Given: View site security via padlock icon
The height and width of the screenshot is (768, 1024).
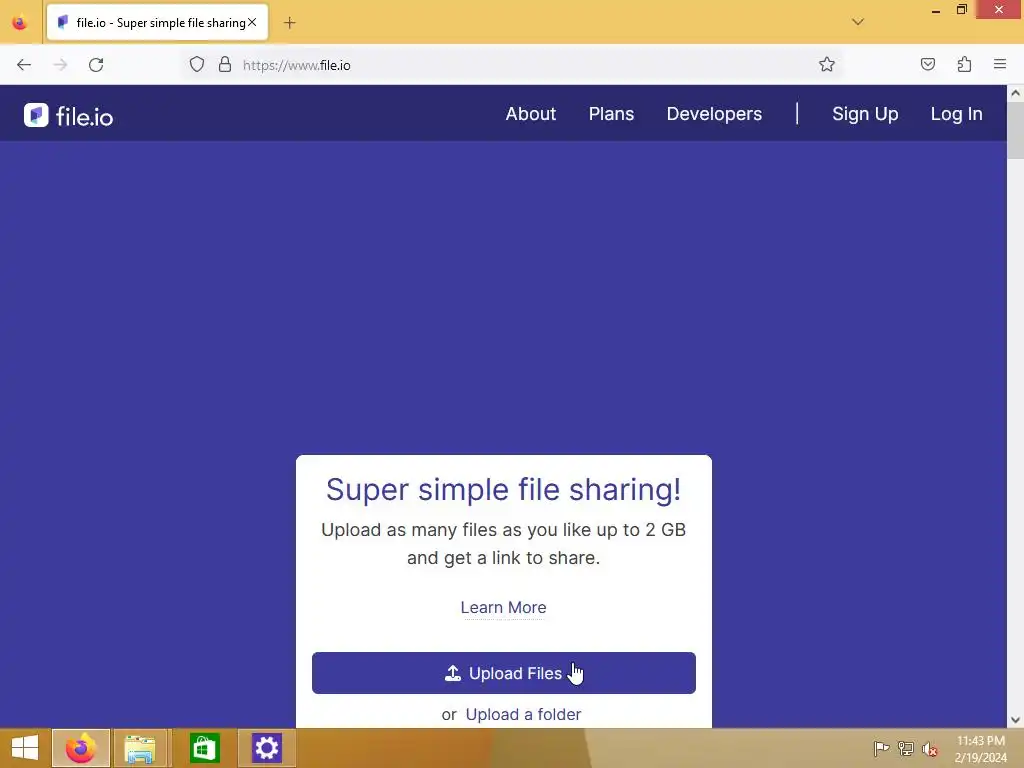Looking at the screenshot, I should 225,64.
